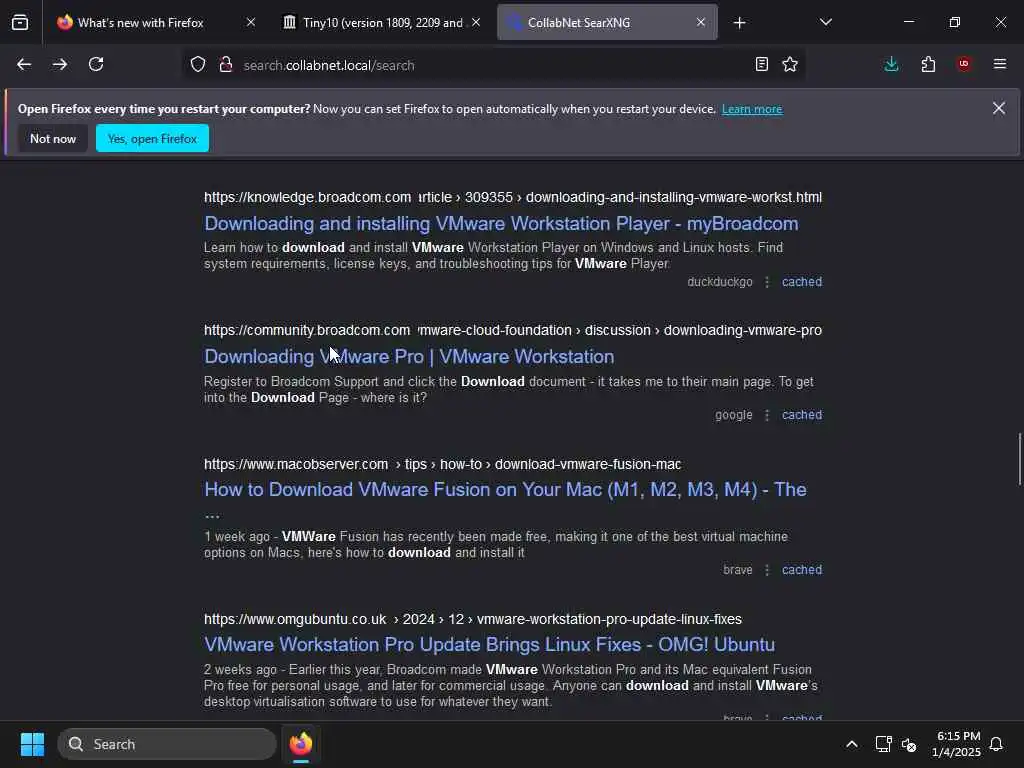Open Firefox application hamburger menu
This screenshot has height=768, width=1024.
pos(1000,64)
